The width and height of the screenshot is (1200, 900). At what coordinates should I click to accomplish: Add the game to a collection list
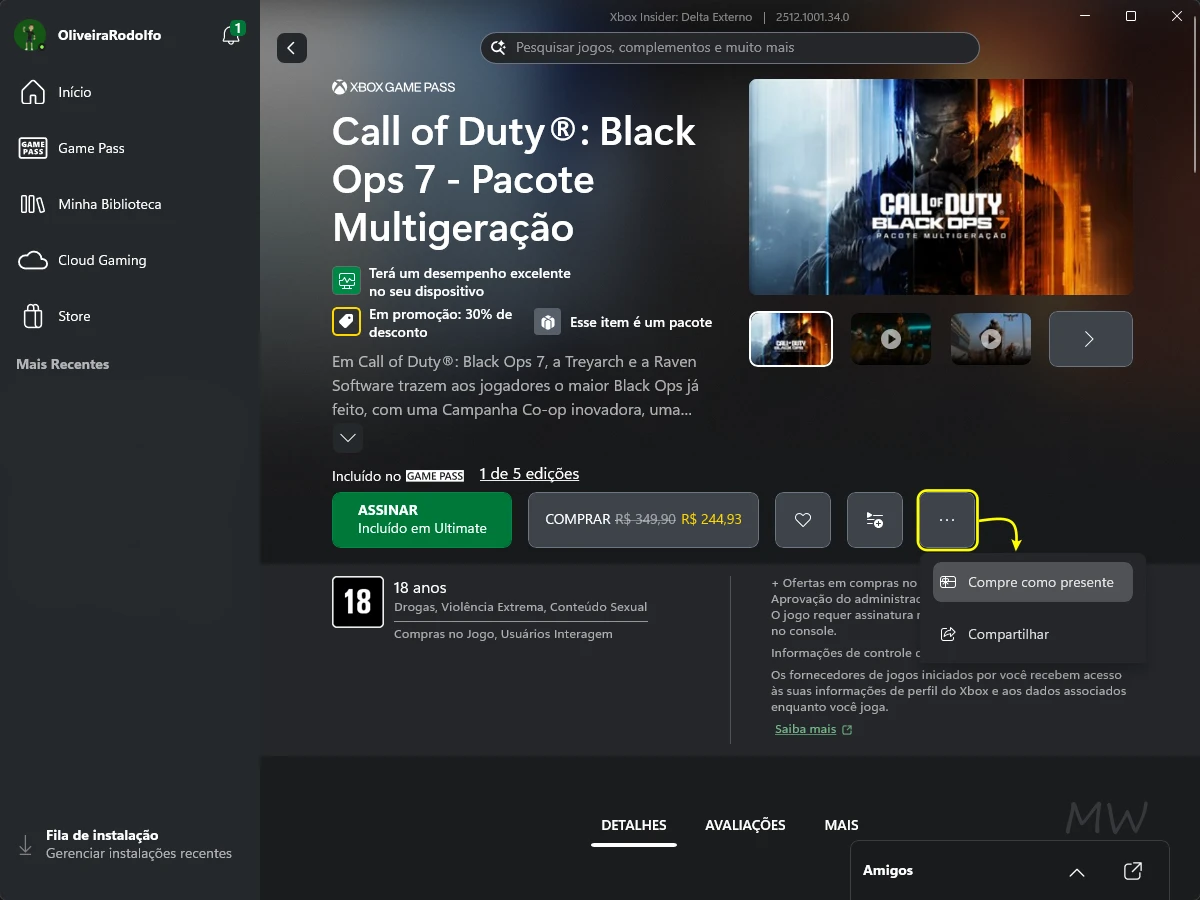coord(874,520)
